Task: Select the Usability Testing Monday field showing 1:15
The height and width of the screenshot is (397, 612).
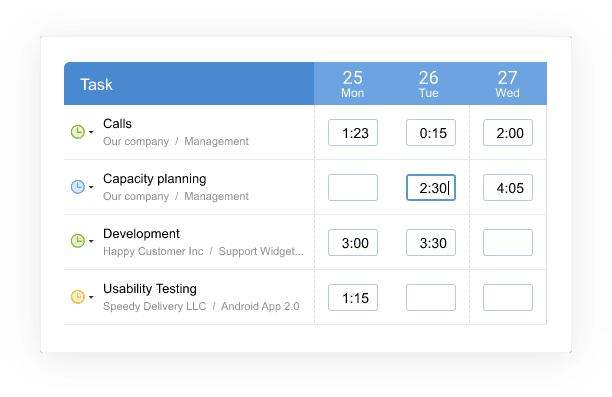Action: point(353,298)
